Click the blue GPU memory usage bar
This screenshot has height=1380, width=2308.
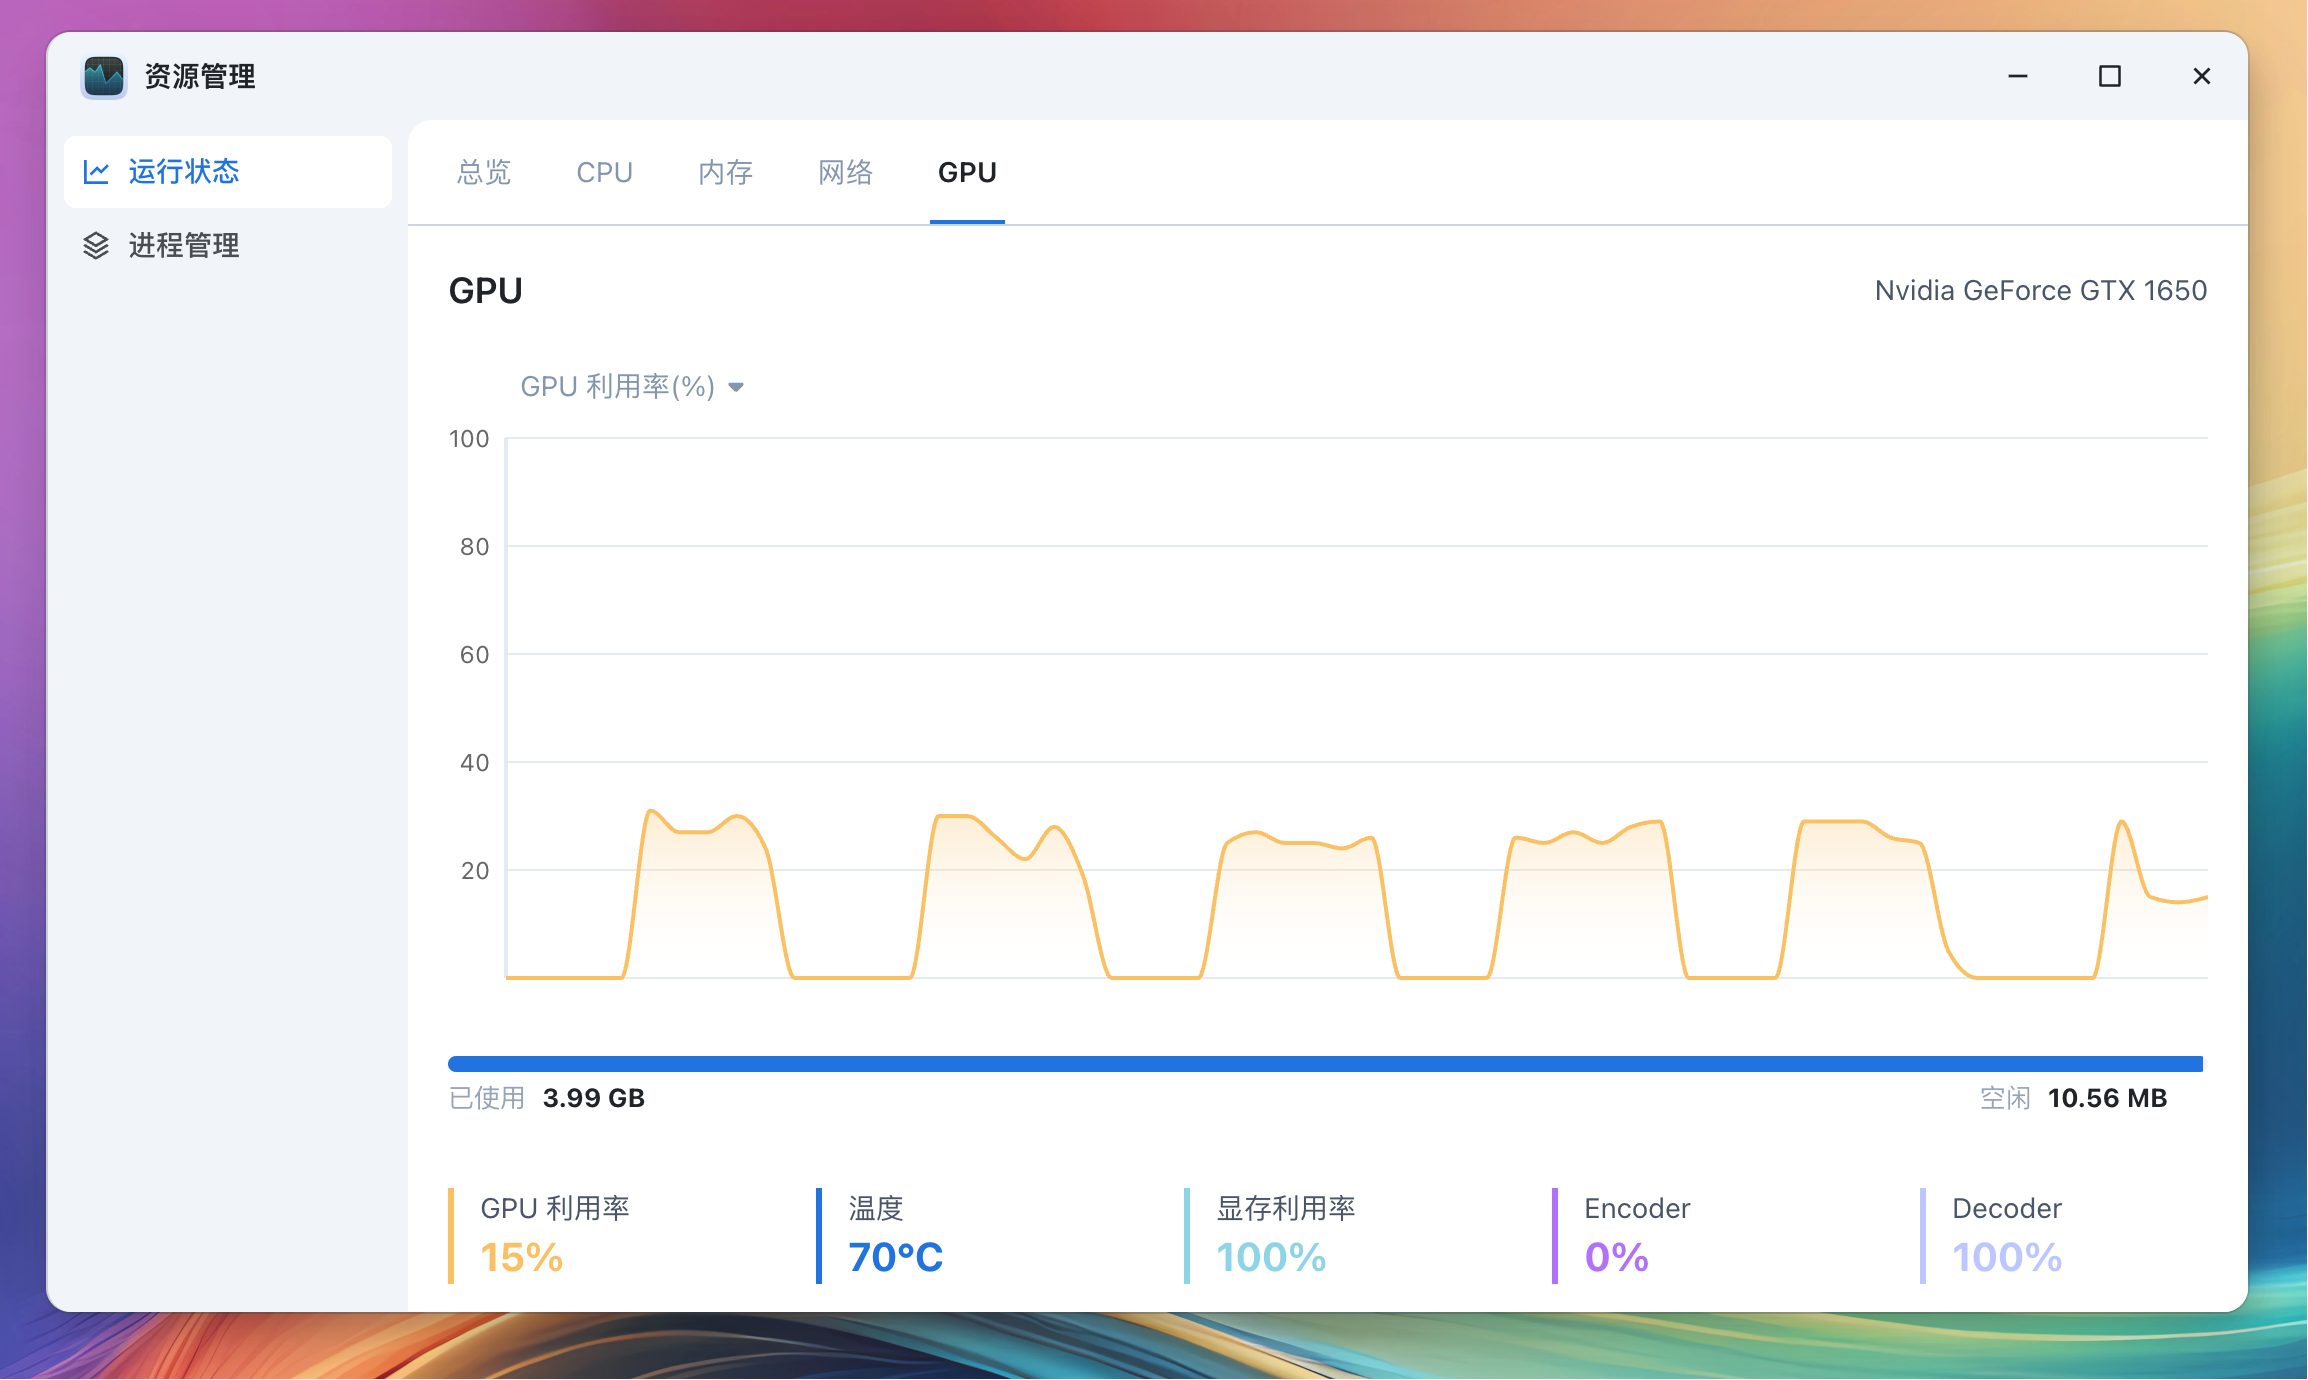[1325, 1064]
